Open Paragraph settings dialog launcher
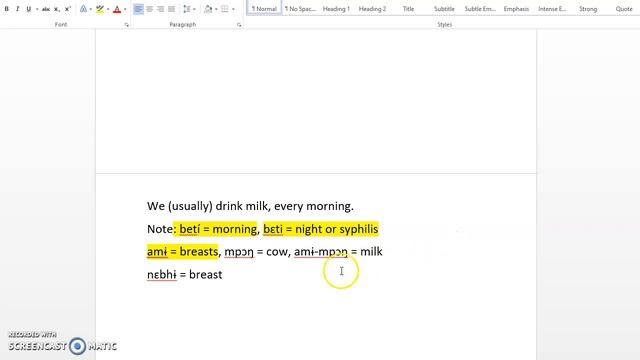The width and height of the screenshot is (640, 360). click(239, 25)
